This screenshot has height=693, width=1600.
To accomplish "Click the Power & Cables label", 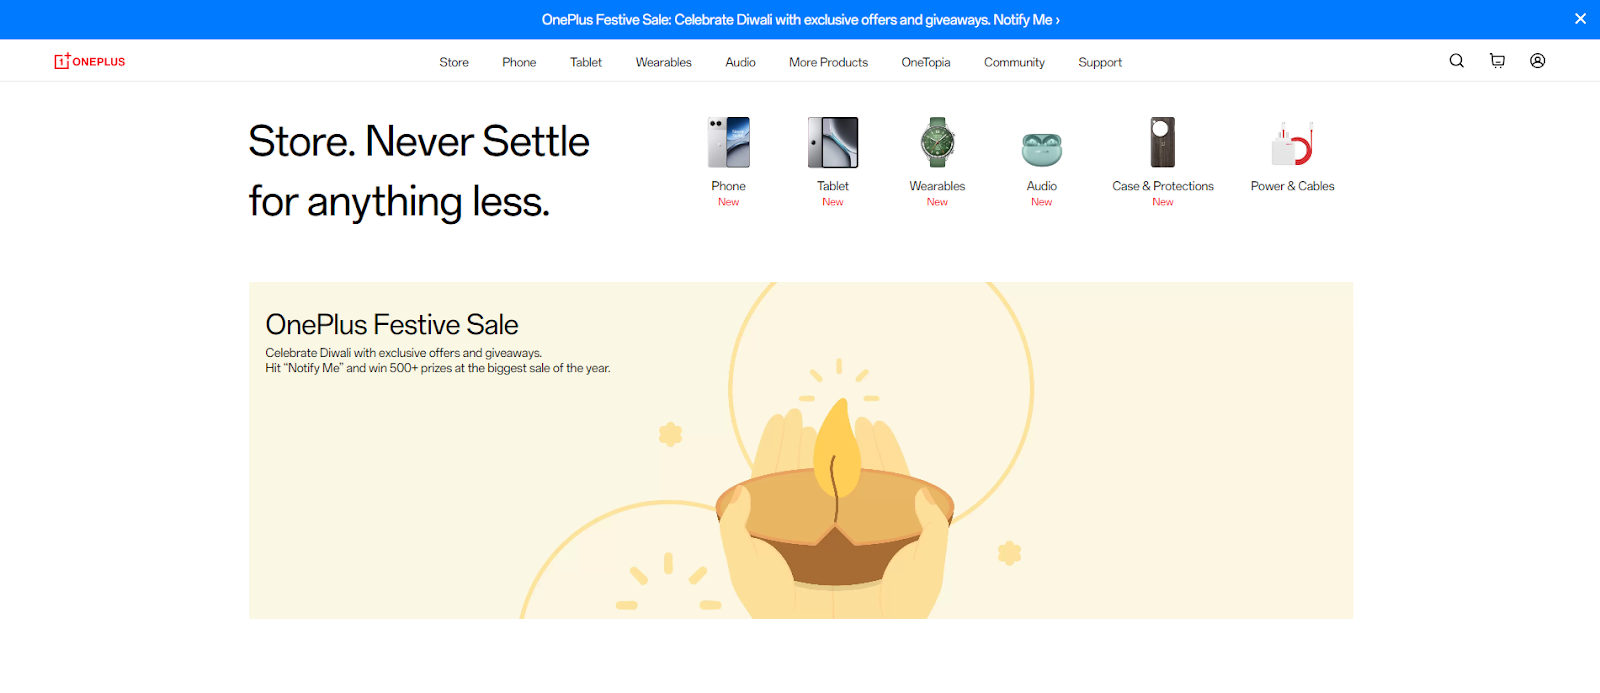I will pyautogui.click(x=1292, y=186).
